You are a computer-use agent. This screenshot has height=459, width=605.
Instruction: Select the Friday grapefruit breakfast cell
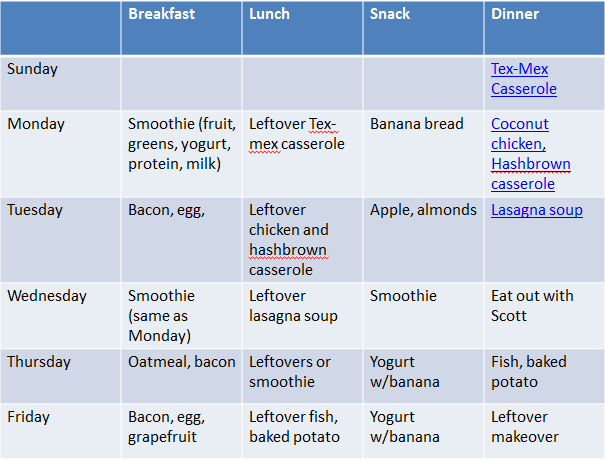pyautogui.click(x=181, y=431)
